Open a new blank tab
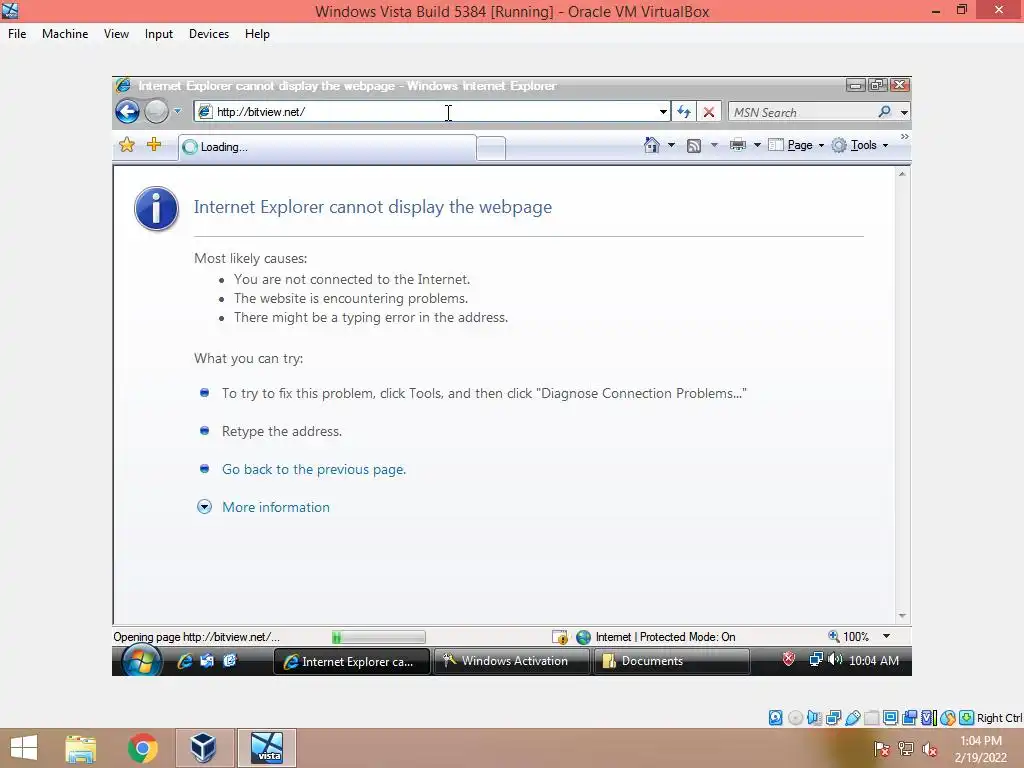The height and width of the screenshot is (768, 1024). pyautogui.click(x=491, y=148)
